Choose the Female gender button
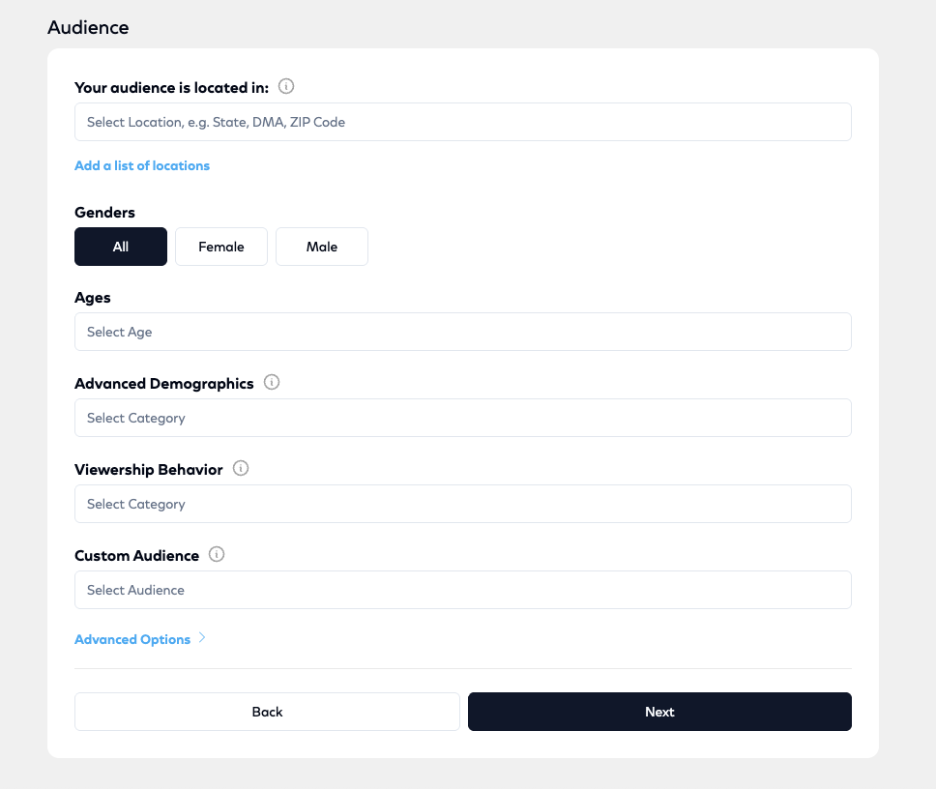This screenshot has width=936, height=789. [221, 247]
